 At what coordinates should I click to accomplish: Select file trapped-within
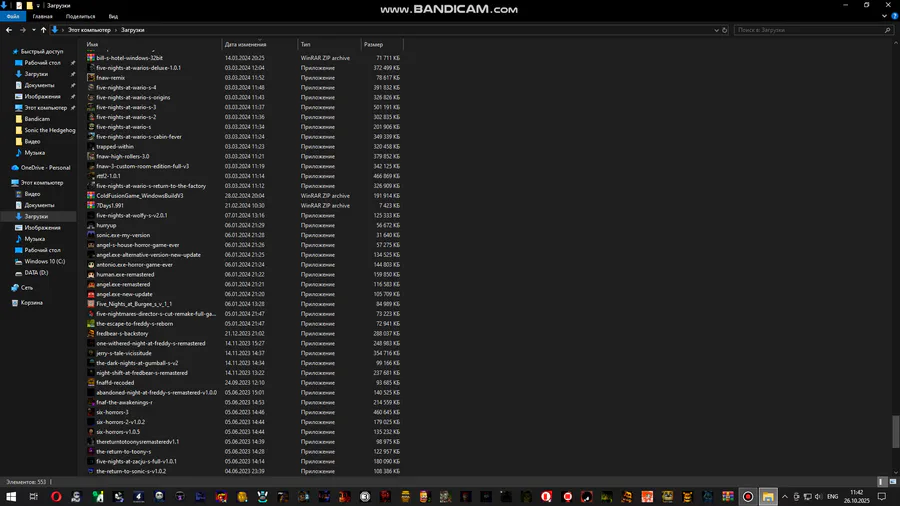click(115, 146)
